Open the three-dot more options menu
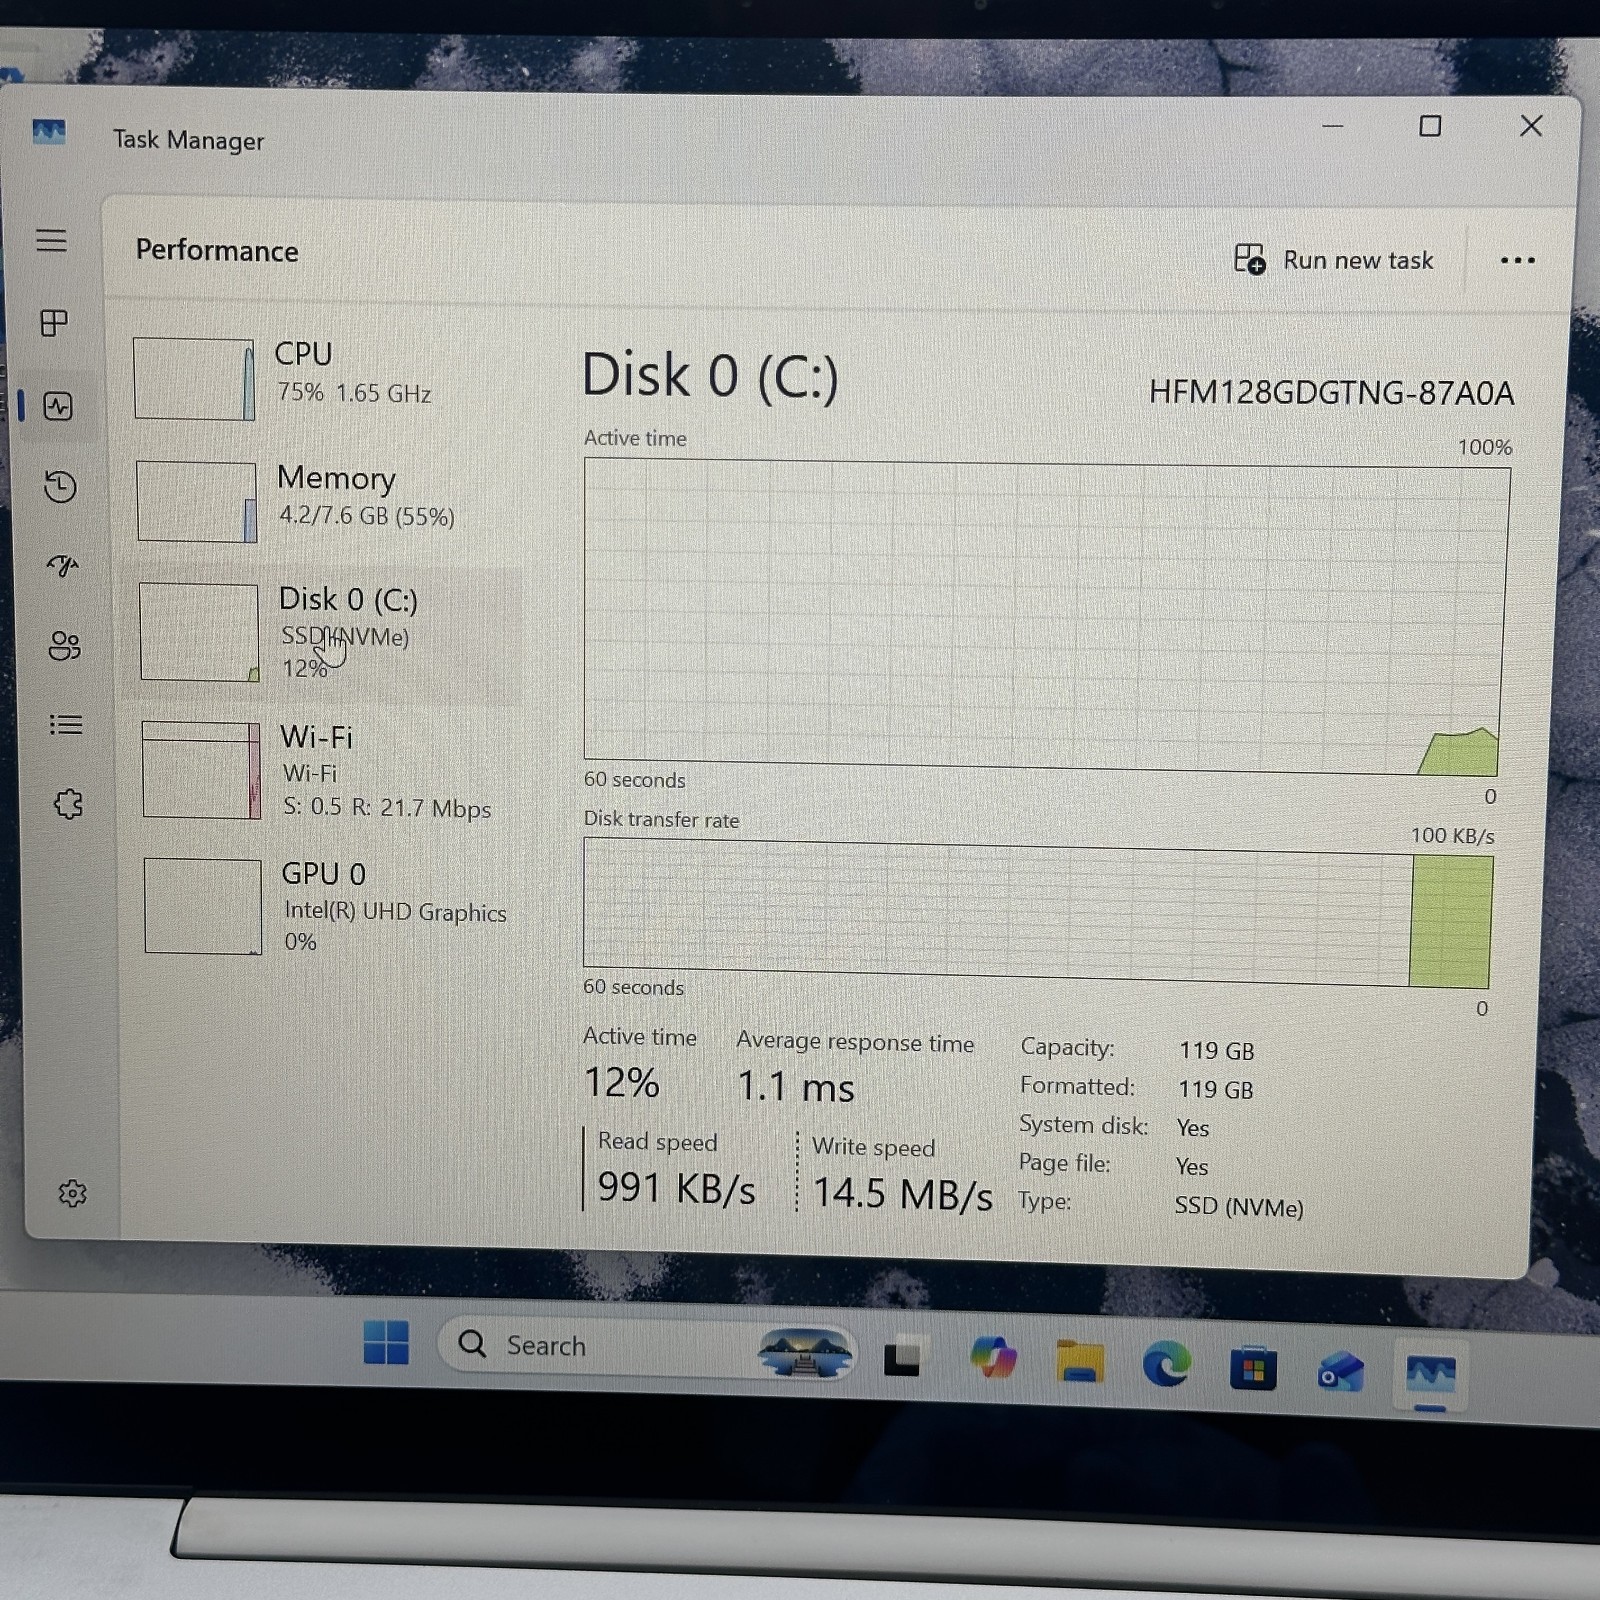1600x1600 pixels. pyautogui.click(x=1517, y=260)
